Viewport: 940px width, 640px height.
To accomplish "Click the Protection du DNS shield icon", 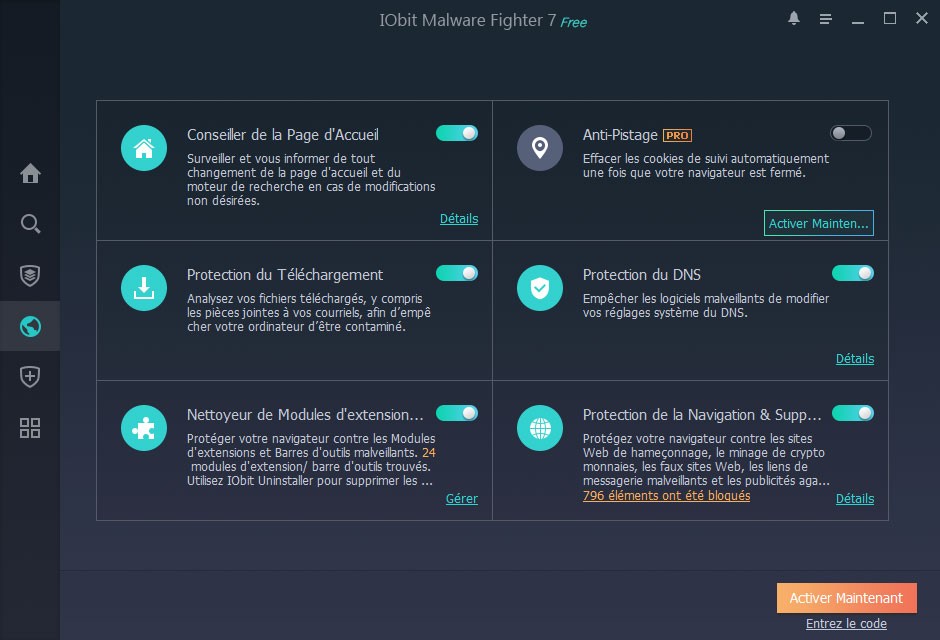I will (540, 288).
